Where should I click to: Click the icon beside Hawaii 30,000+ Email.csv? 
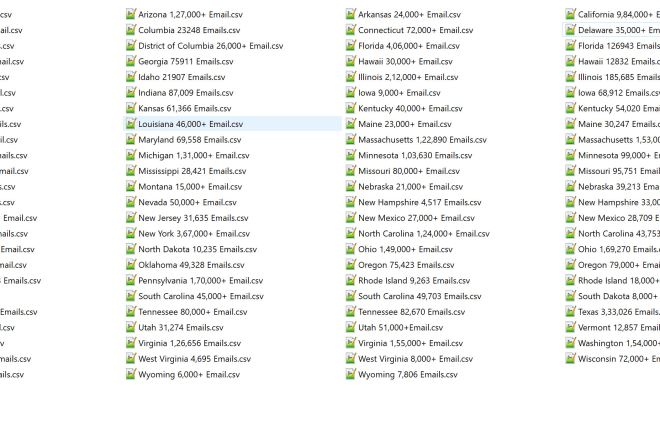pos(351,61)
